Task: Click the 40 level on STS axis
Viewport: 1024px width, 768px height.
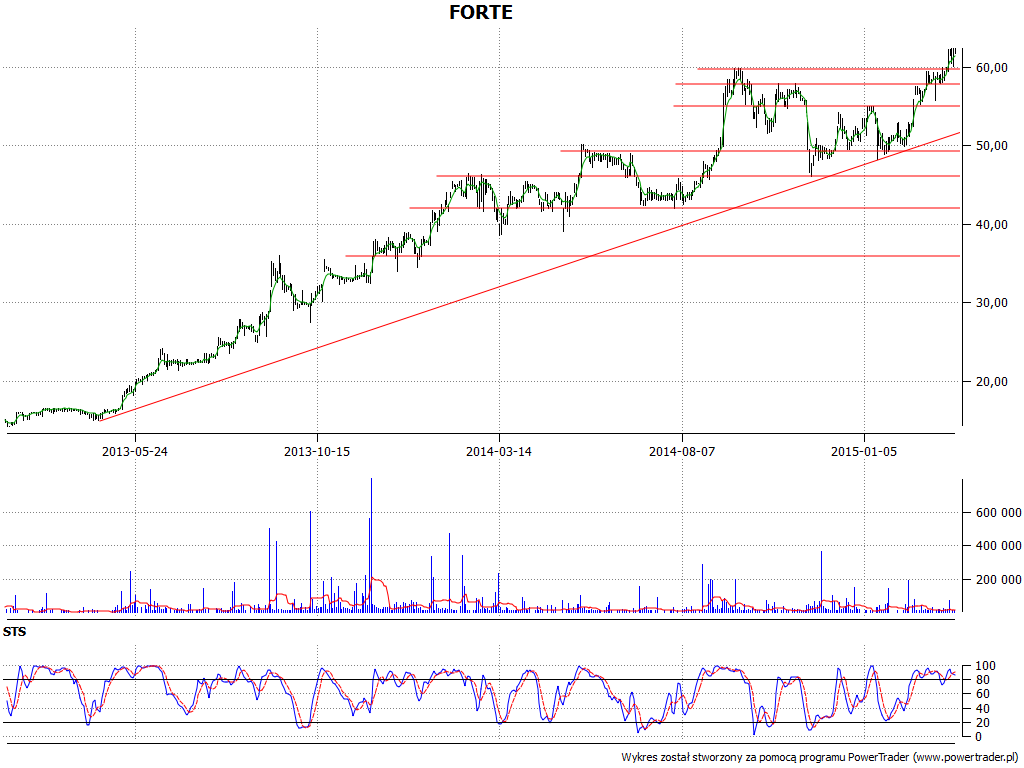Action: tap(982, 709)
